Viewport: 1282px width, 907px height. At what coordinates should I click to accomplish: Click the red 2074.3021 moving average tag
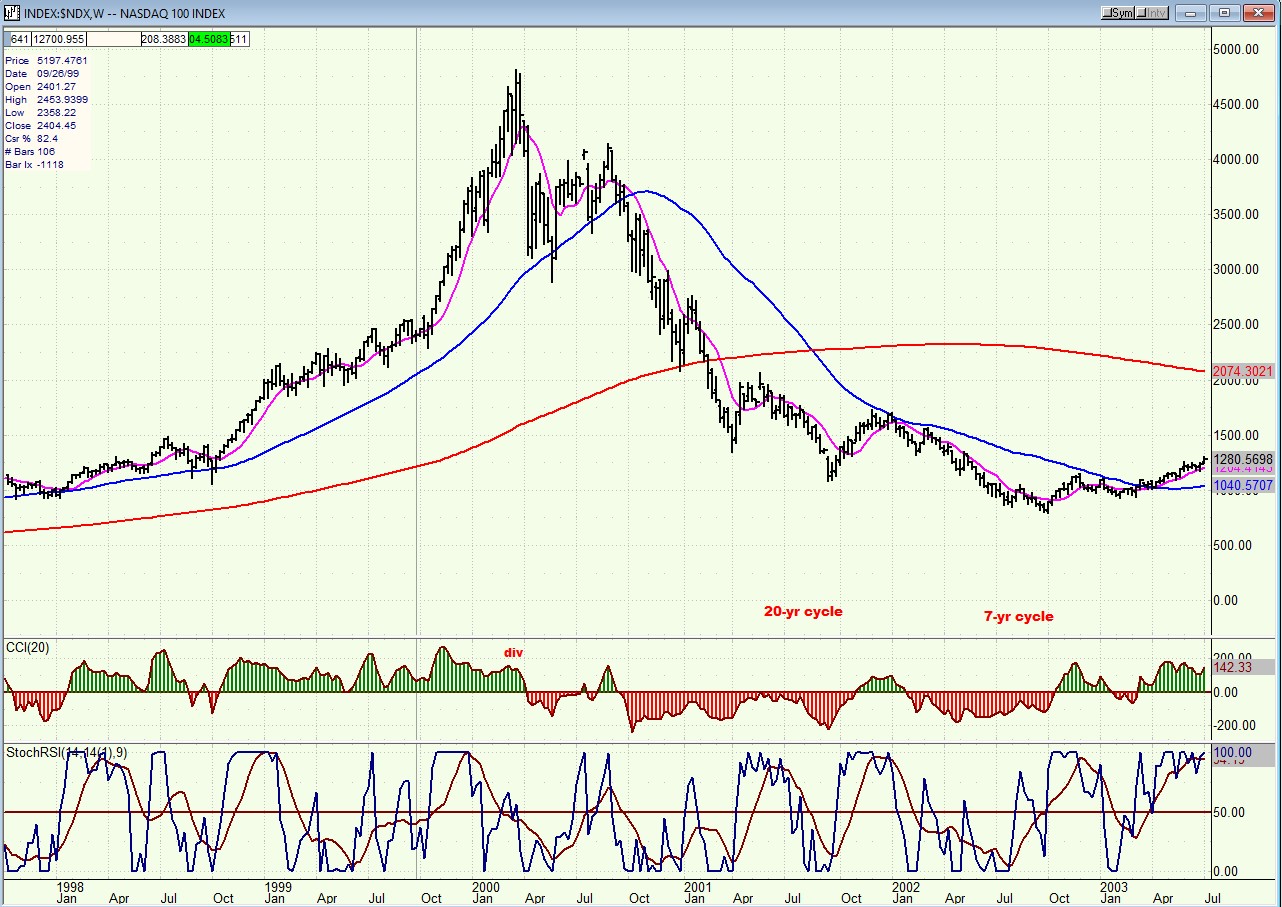pos(1243,371)
